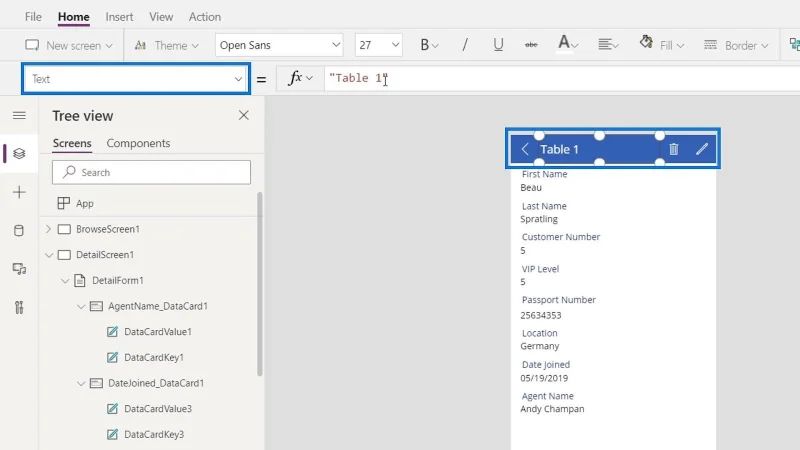
Task: Click the Tree view vertical scrollbar
Action: point(260,284)
